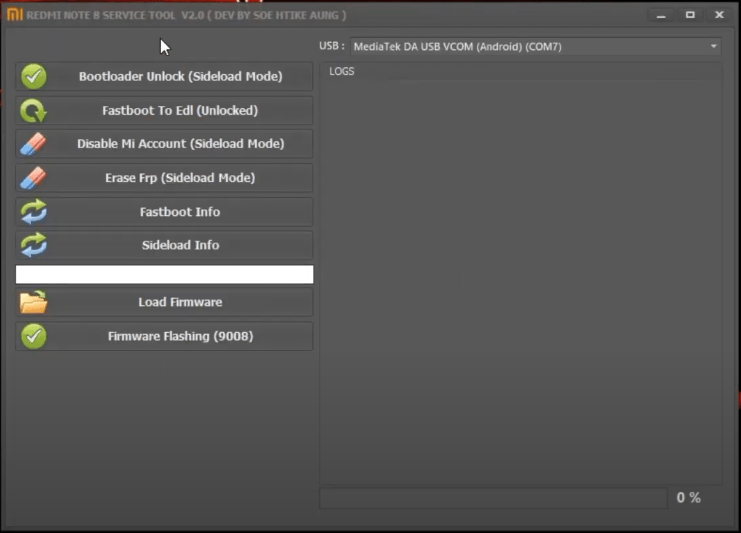
Task: Click the green refresh arrow icon beside Fastboot To Edl
Action: (34, 111)
